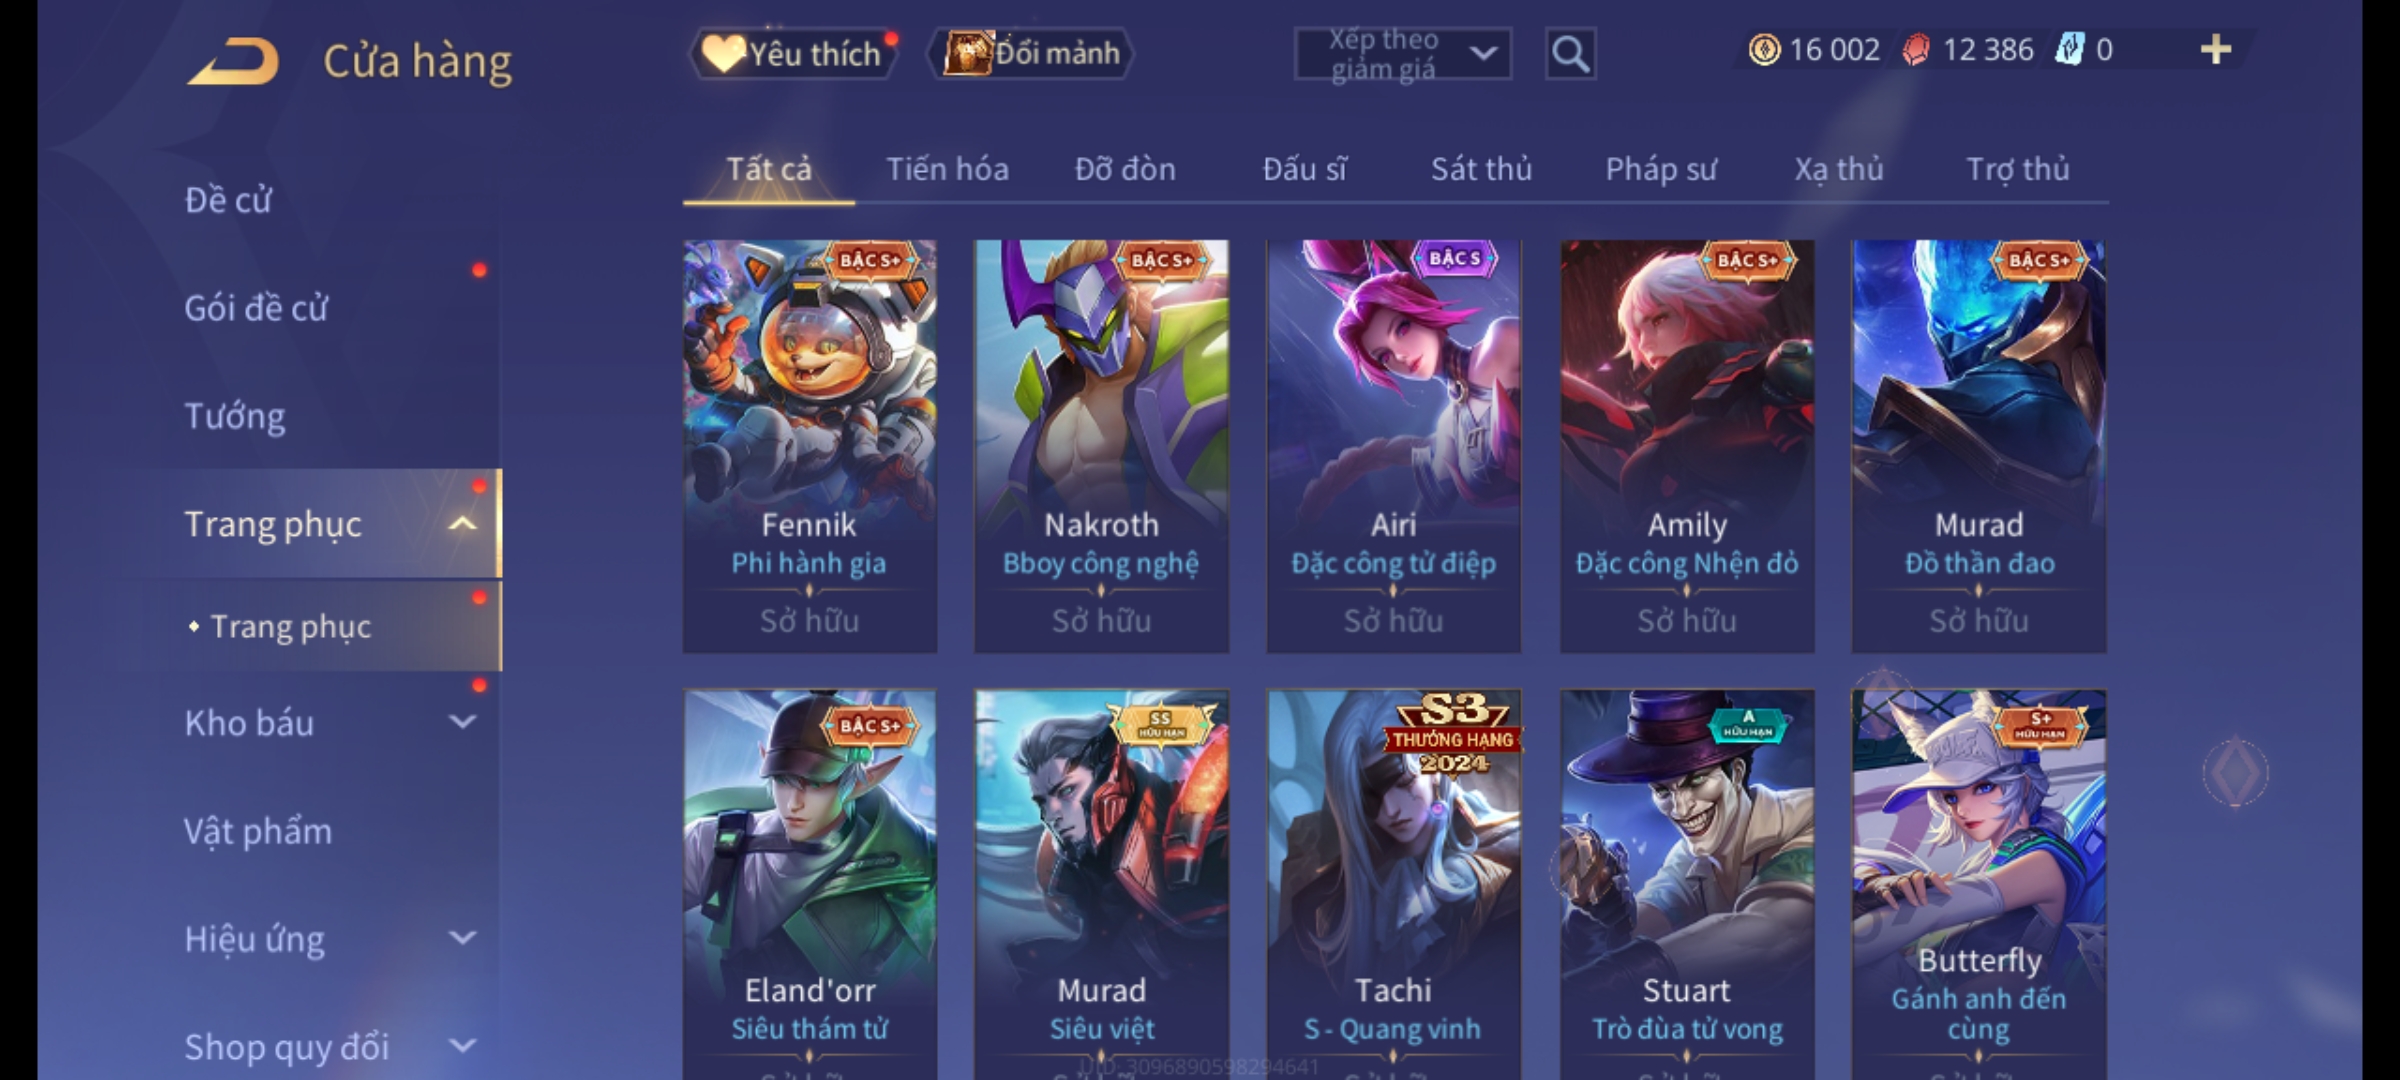Tap the floating diamond icon on right edge

[2236, 772]
